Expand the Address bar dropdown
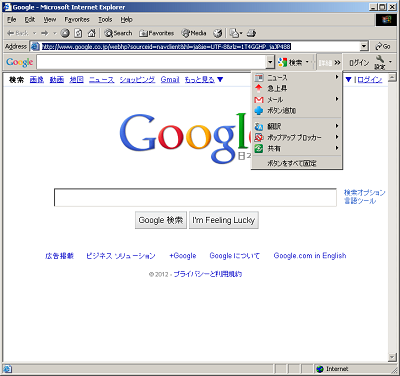The width and height of the screenshot is (400, 376). click(364, 46)
